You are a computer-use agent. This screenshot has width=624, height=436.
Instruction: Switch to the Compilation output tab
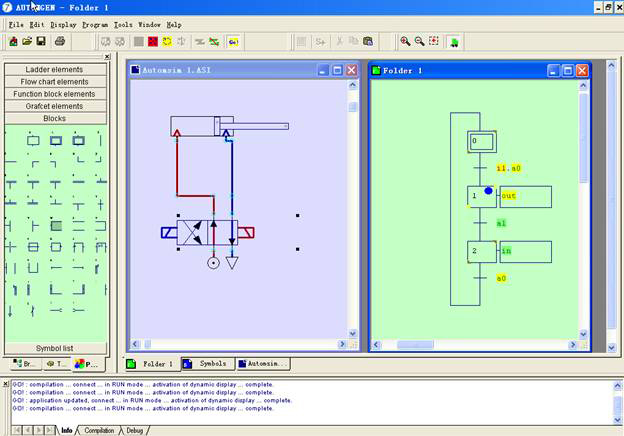(x=99, y=430)
